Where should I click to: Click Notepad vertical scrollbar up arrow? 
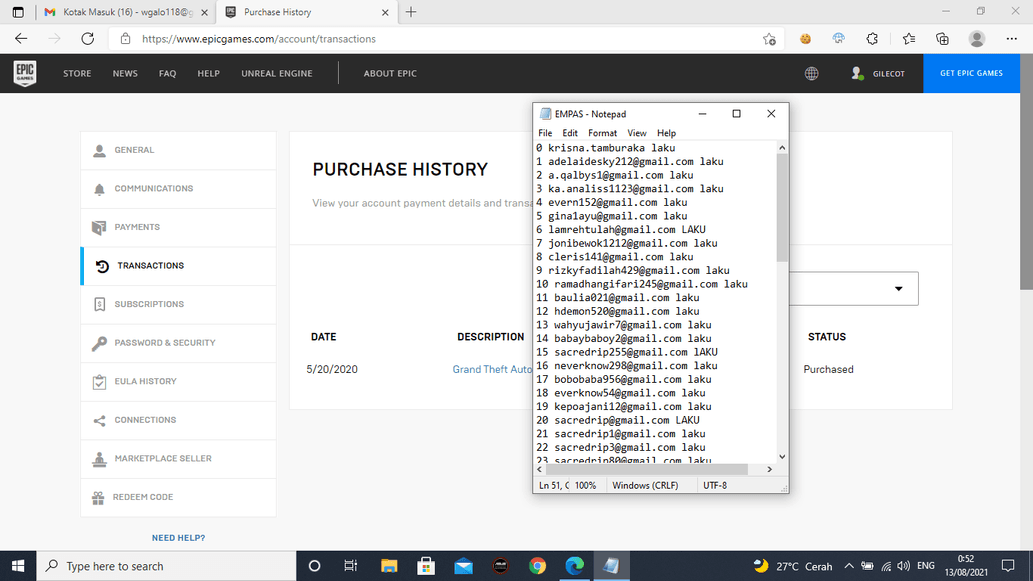782,148
